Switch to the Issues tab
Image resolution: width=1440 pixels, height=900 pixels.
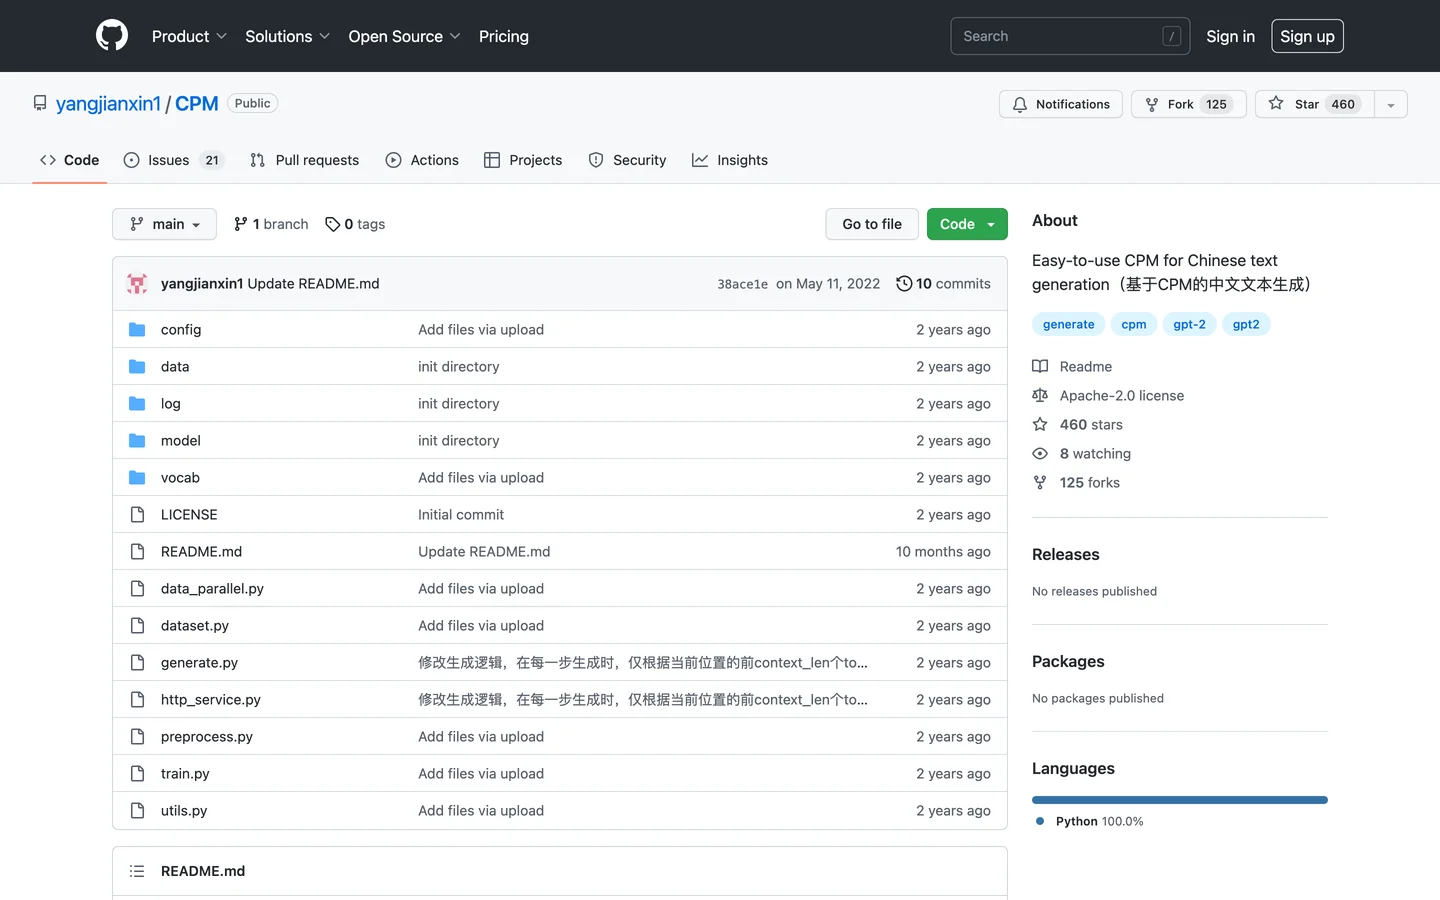pyautogui.click(x=174, y=160)
